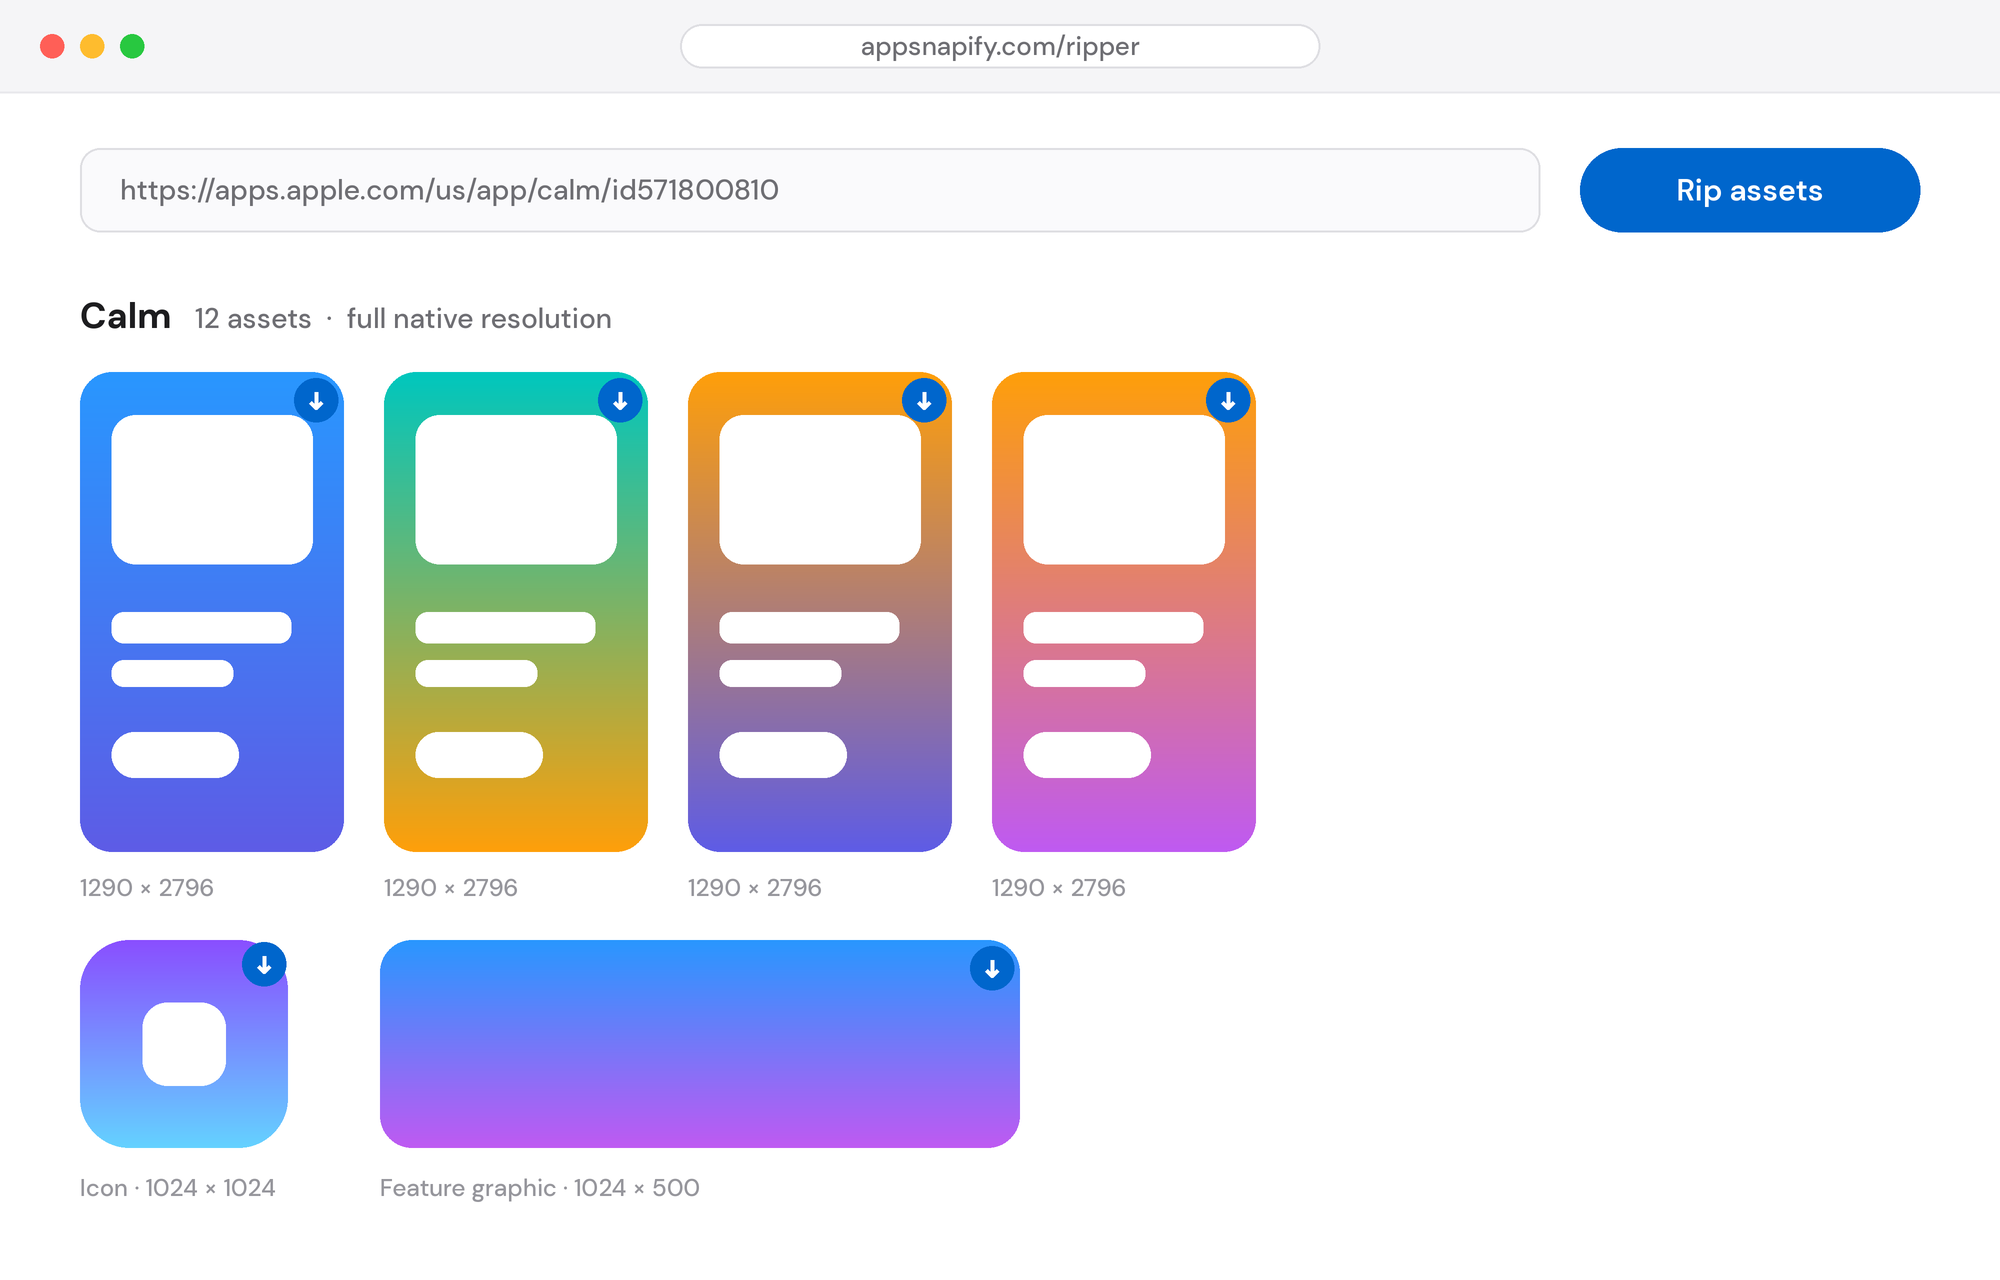Click the 'Feature graphic · 1024 × 500' caption
This screenshot has width=2000, height=1280.
[540, 1188]
